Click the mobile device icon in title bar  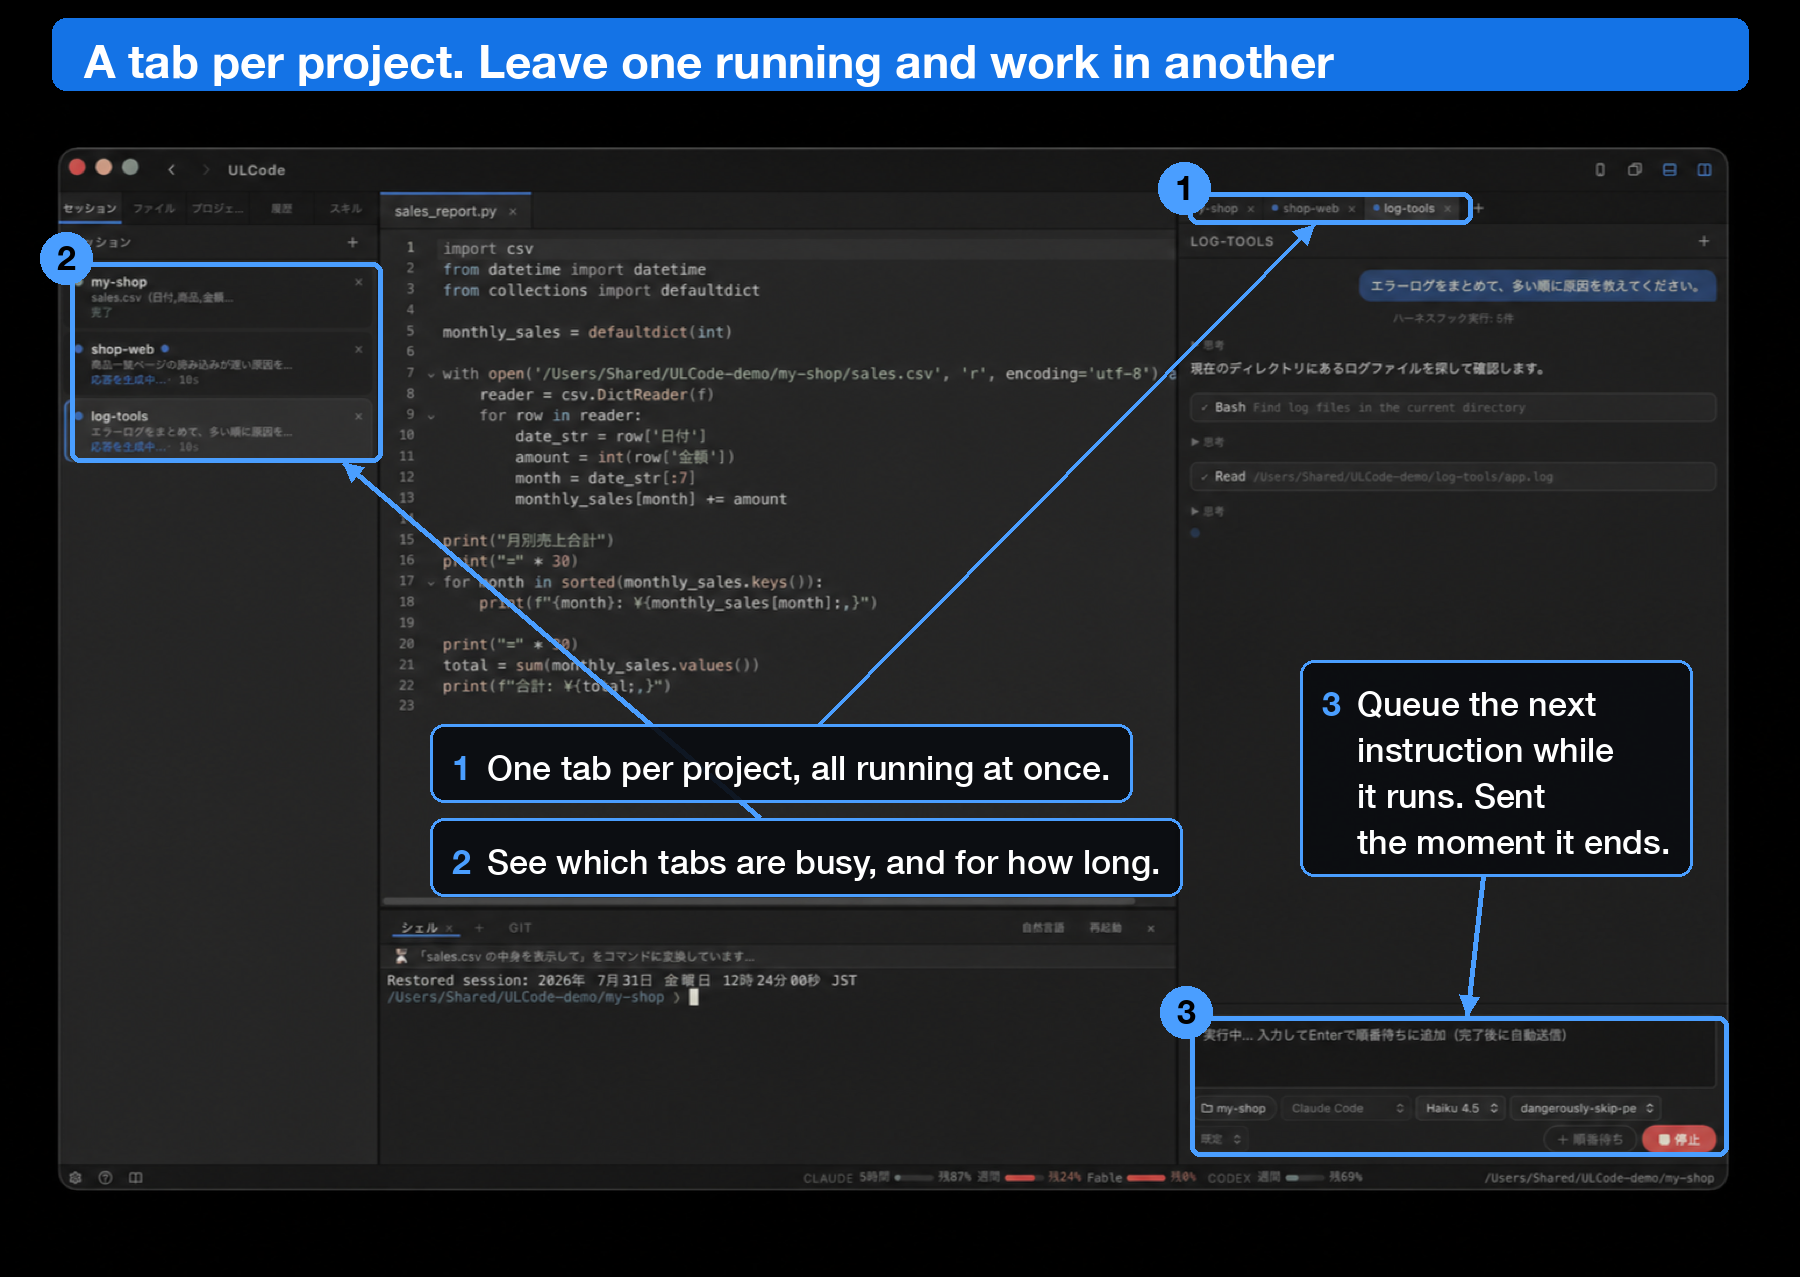pos(1600,170)
